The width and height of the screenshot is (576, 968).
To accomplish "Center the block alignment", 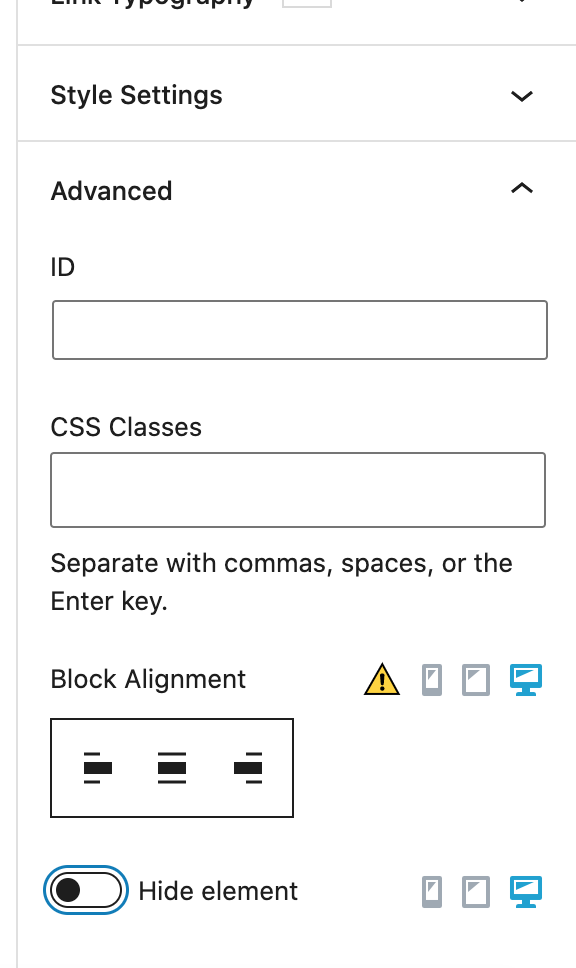I will point(172,768).
